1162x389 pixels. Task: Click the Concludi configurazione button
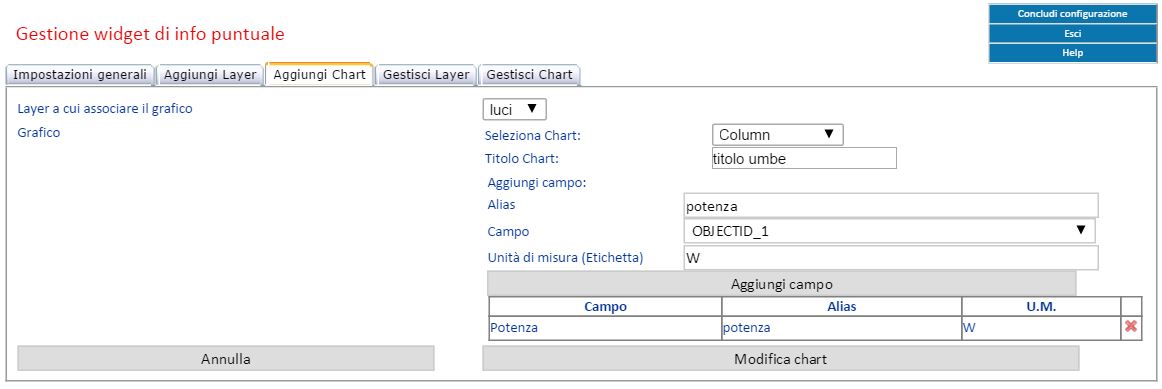pyautogui.click(x=1072, y=14)
